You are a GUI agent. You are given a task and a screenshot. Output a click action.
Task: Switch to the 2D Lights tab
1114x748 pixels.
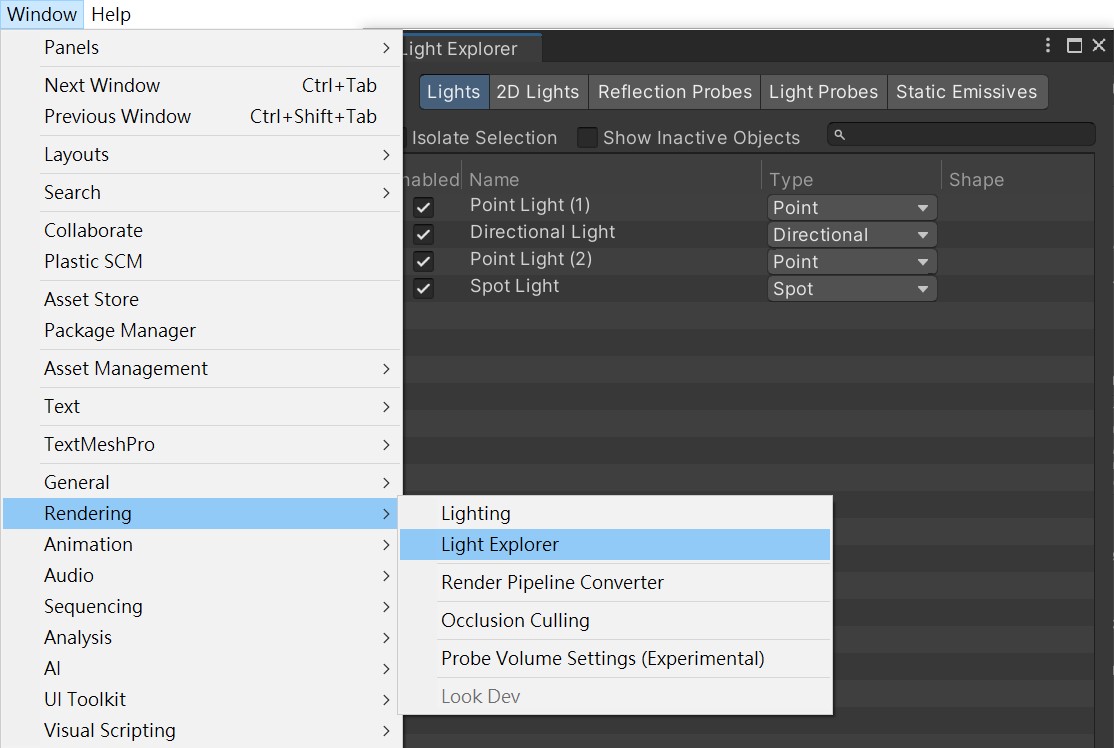click(x=537, y=92)
